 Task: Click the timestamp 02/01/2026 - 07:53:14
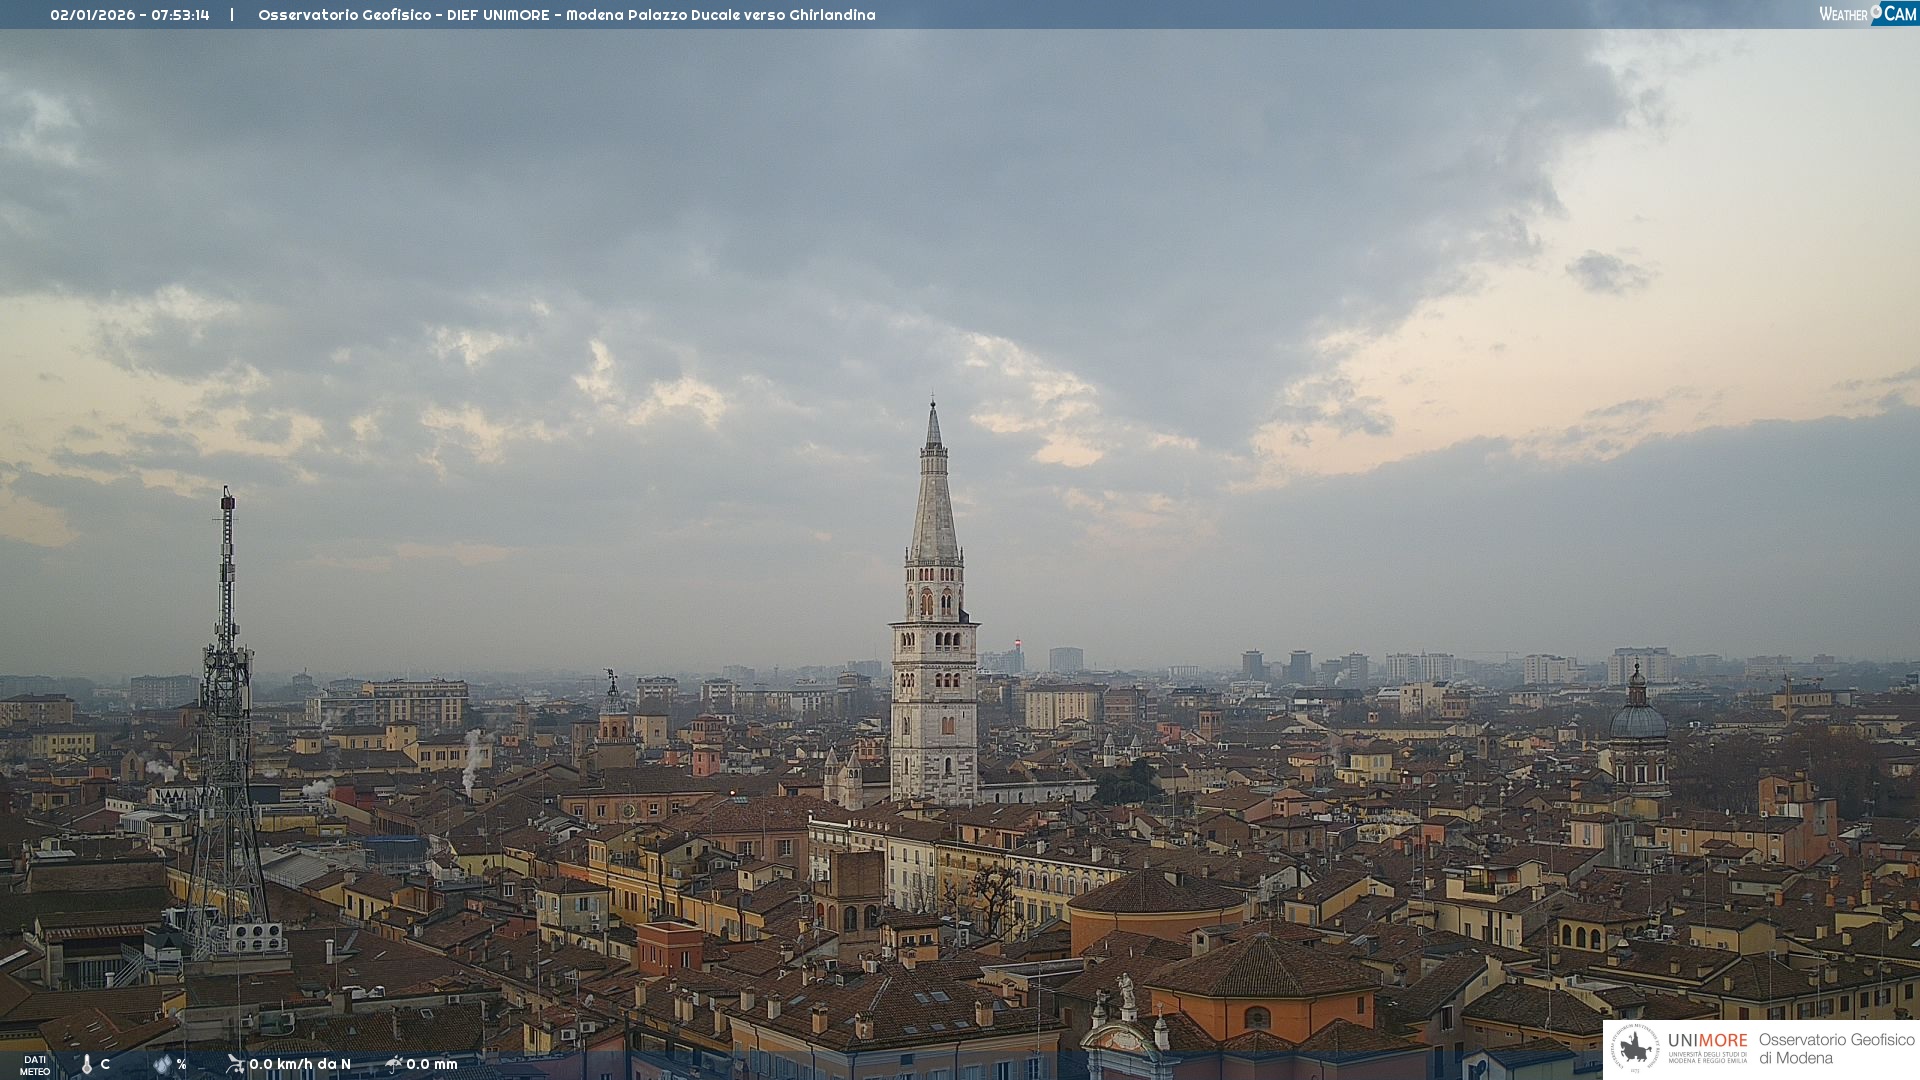pos(130,15)
